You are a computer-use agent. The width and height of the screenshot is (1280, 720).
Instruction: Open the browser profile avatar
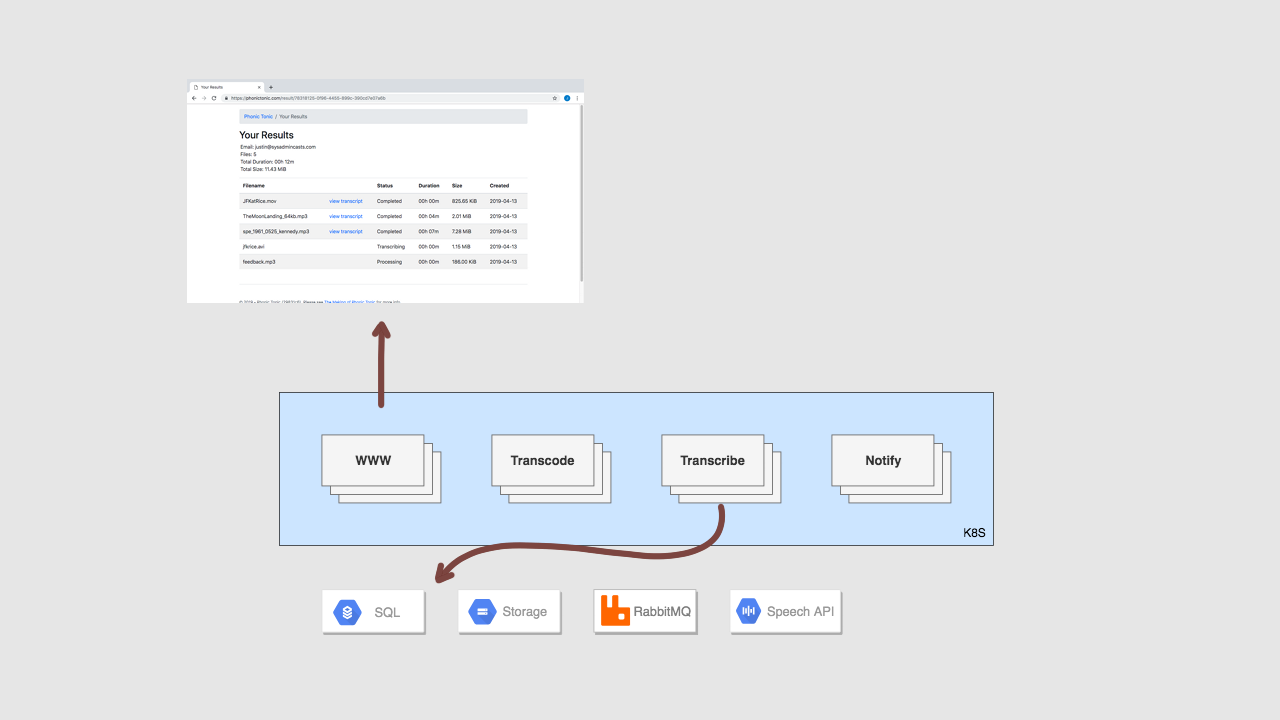point(567,98)
